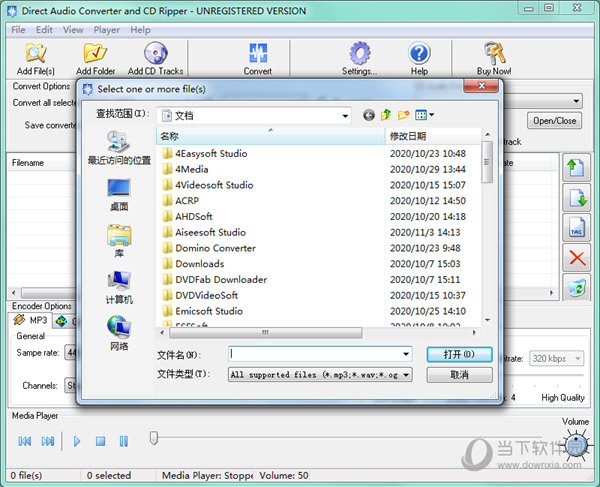Click next track button in Media Player

48,441
